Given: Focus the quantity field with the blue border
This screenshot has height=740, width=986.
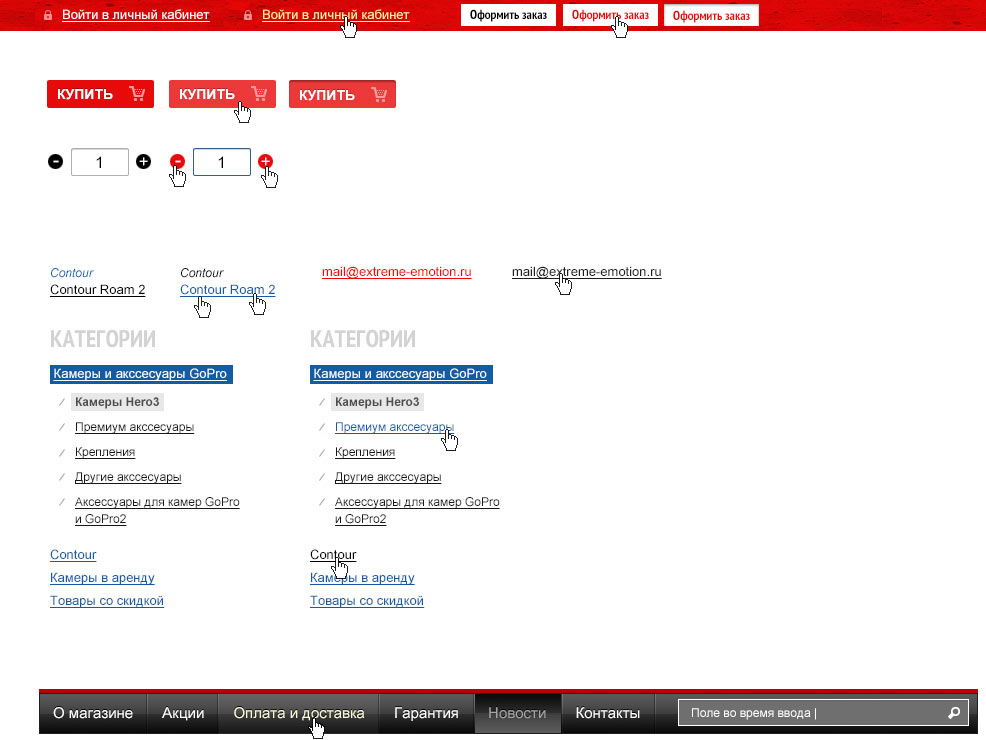Looking at the screenshot, I should [221, 162].
